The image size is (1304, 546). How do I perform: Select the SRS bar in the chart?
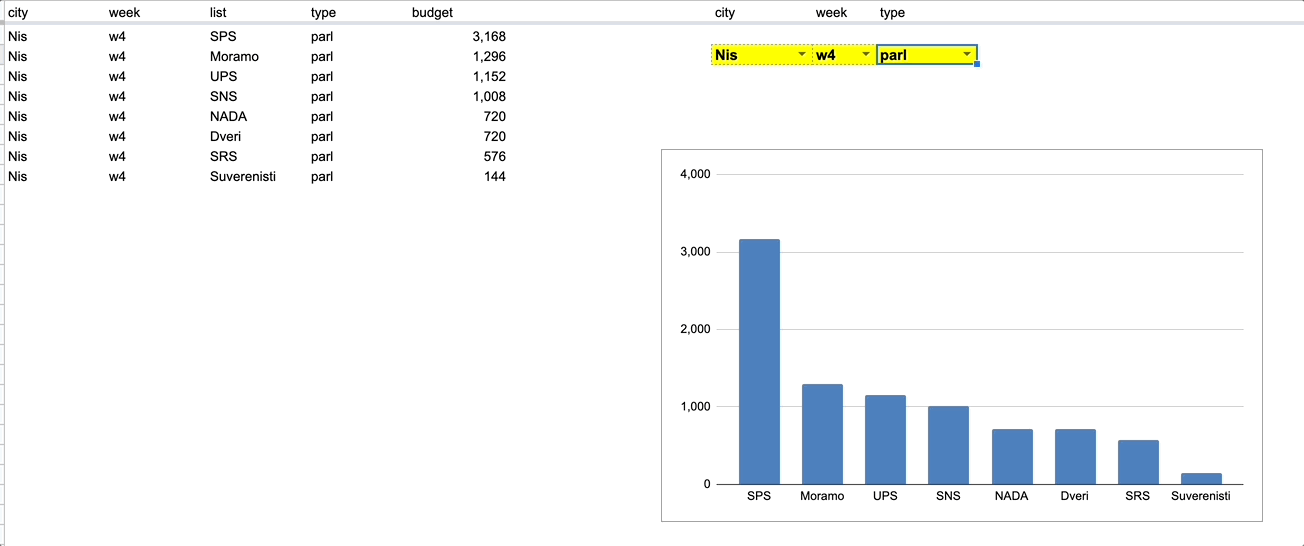(x=1138, y=462)
